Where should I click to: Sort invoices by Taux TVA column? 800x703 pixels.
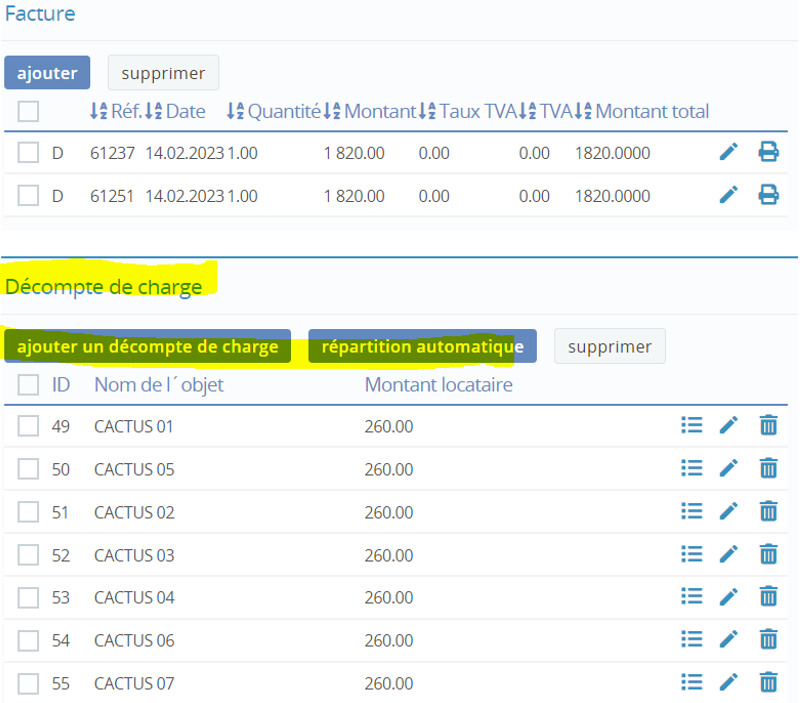point(468,111)
